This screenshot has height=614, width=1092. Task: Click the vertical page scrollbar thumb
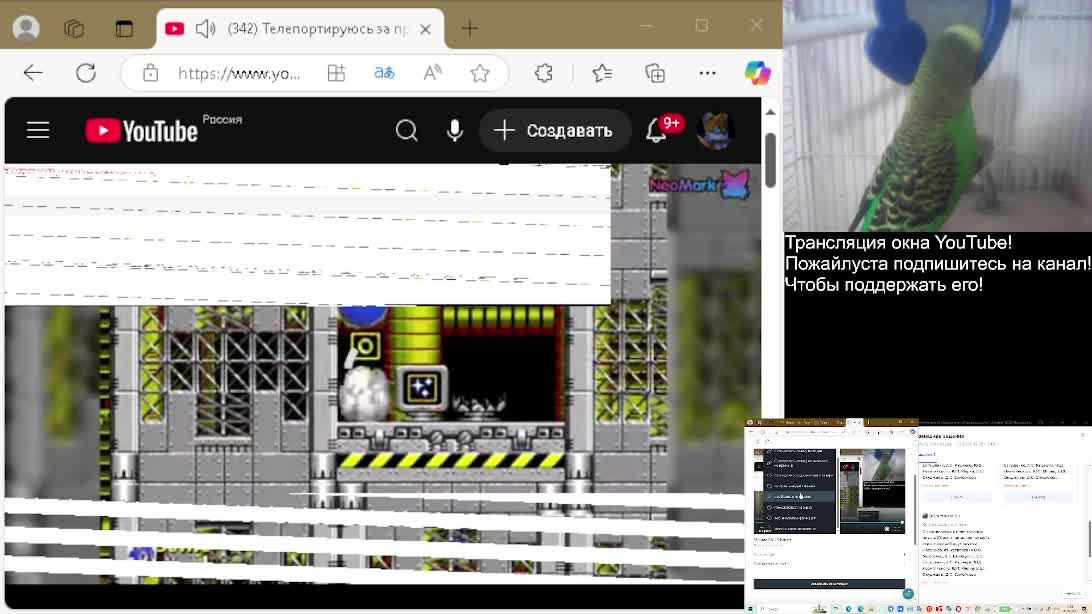pos(770,159)
